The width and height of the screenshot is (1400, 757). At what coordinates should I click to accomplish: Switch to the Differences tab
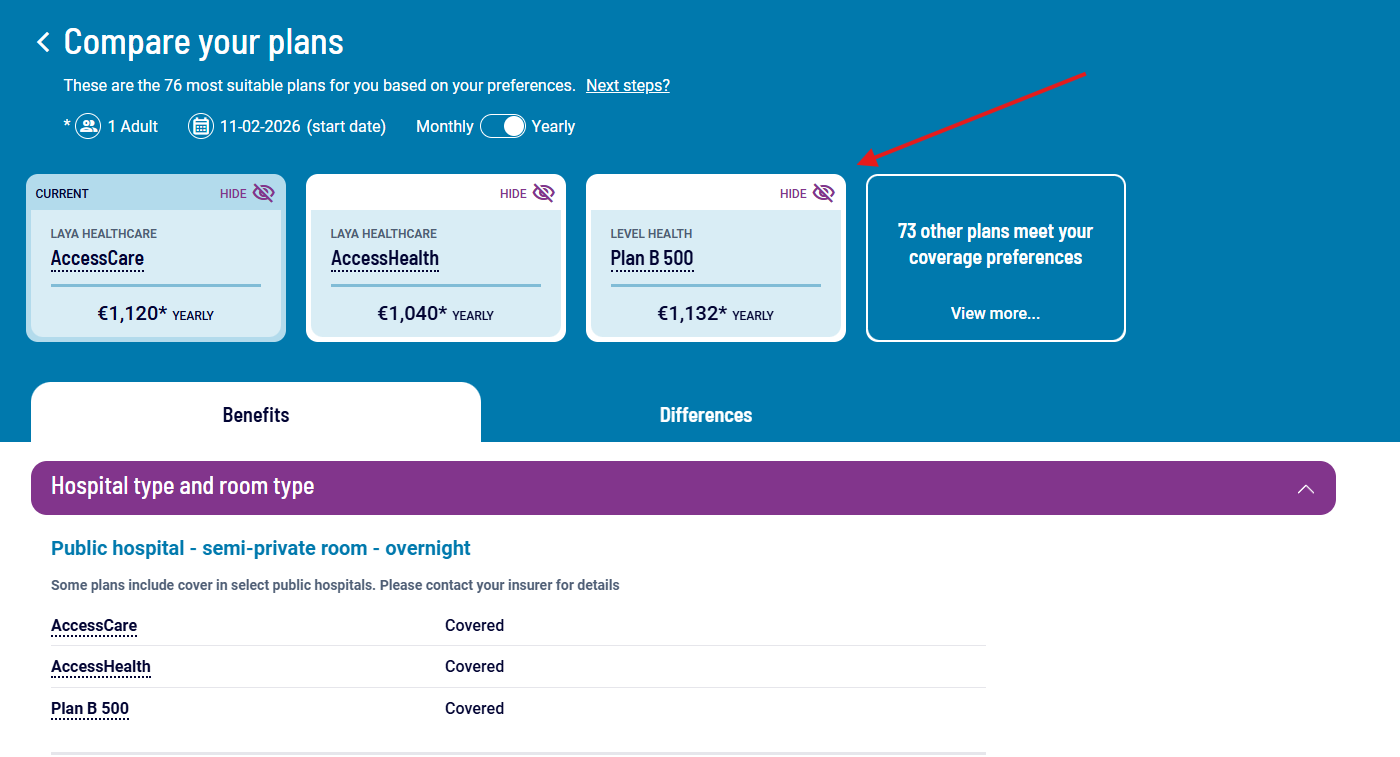[705, 414]
